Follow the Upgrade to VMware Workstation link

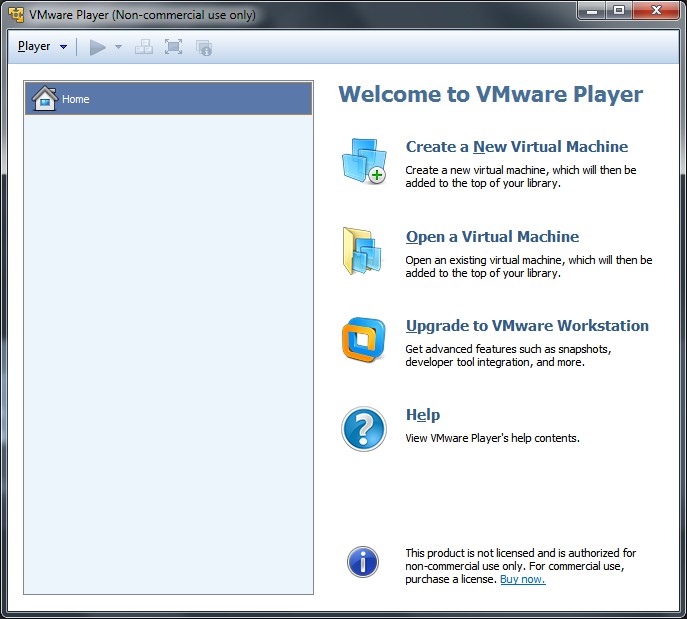coord(527,326)
